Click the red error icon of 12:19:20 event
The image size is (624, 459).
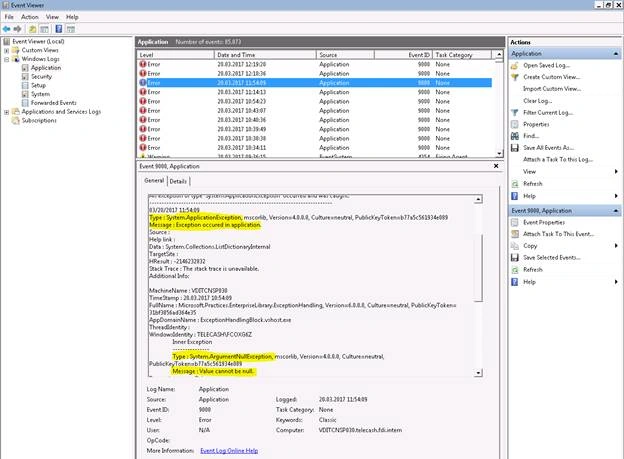click(143, 64)
